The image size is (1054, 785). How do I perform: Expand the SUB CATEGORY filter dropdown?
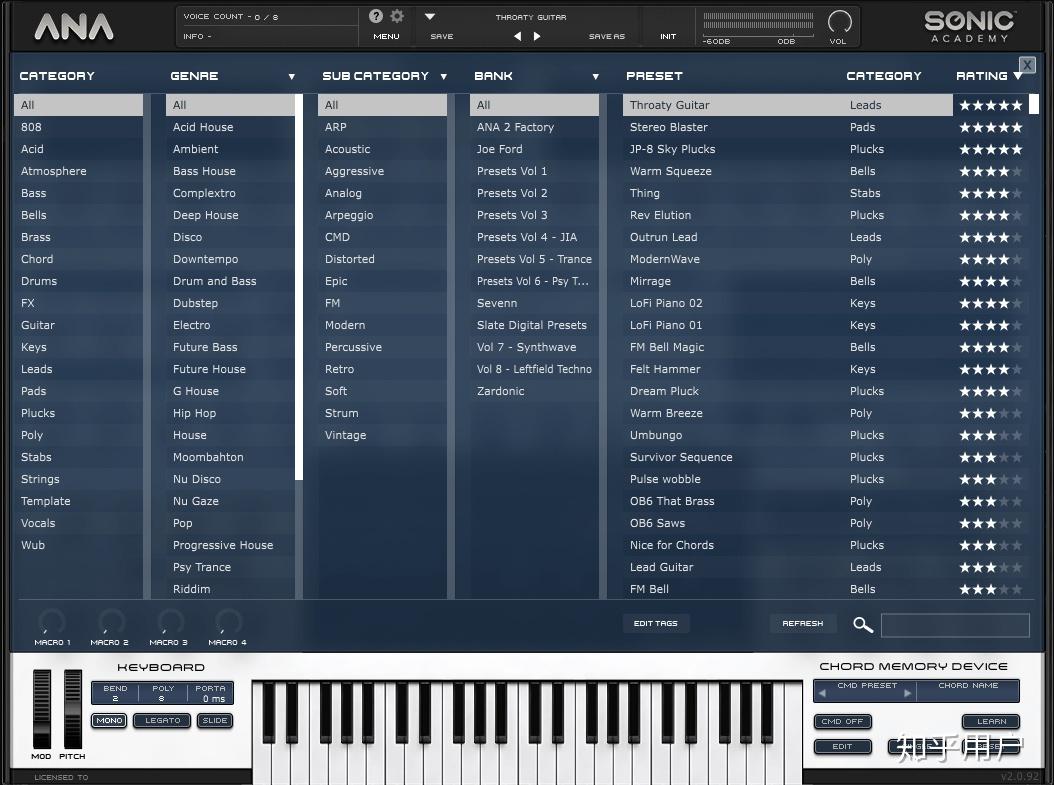click(x=444, y=75)
